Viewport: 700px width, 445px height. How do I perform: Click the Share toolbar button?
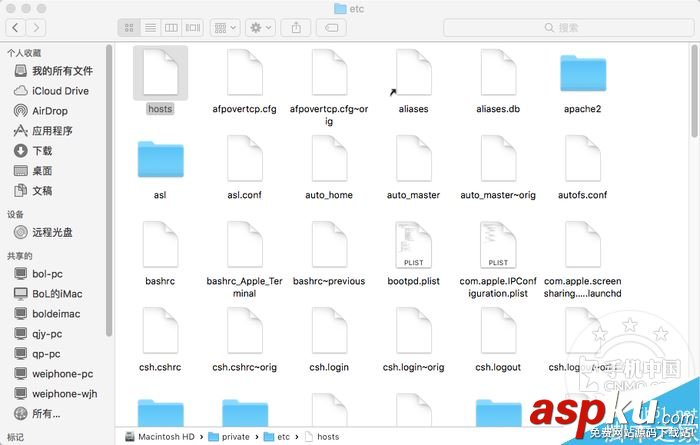click(296, 28)
